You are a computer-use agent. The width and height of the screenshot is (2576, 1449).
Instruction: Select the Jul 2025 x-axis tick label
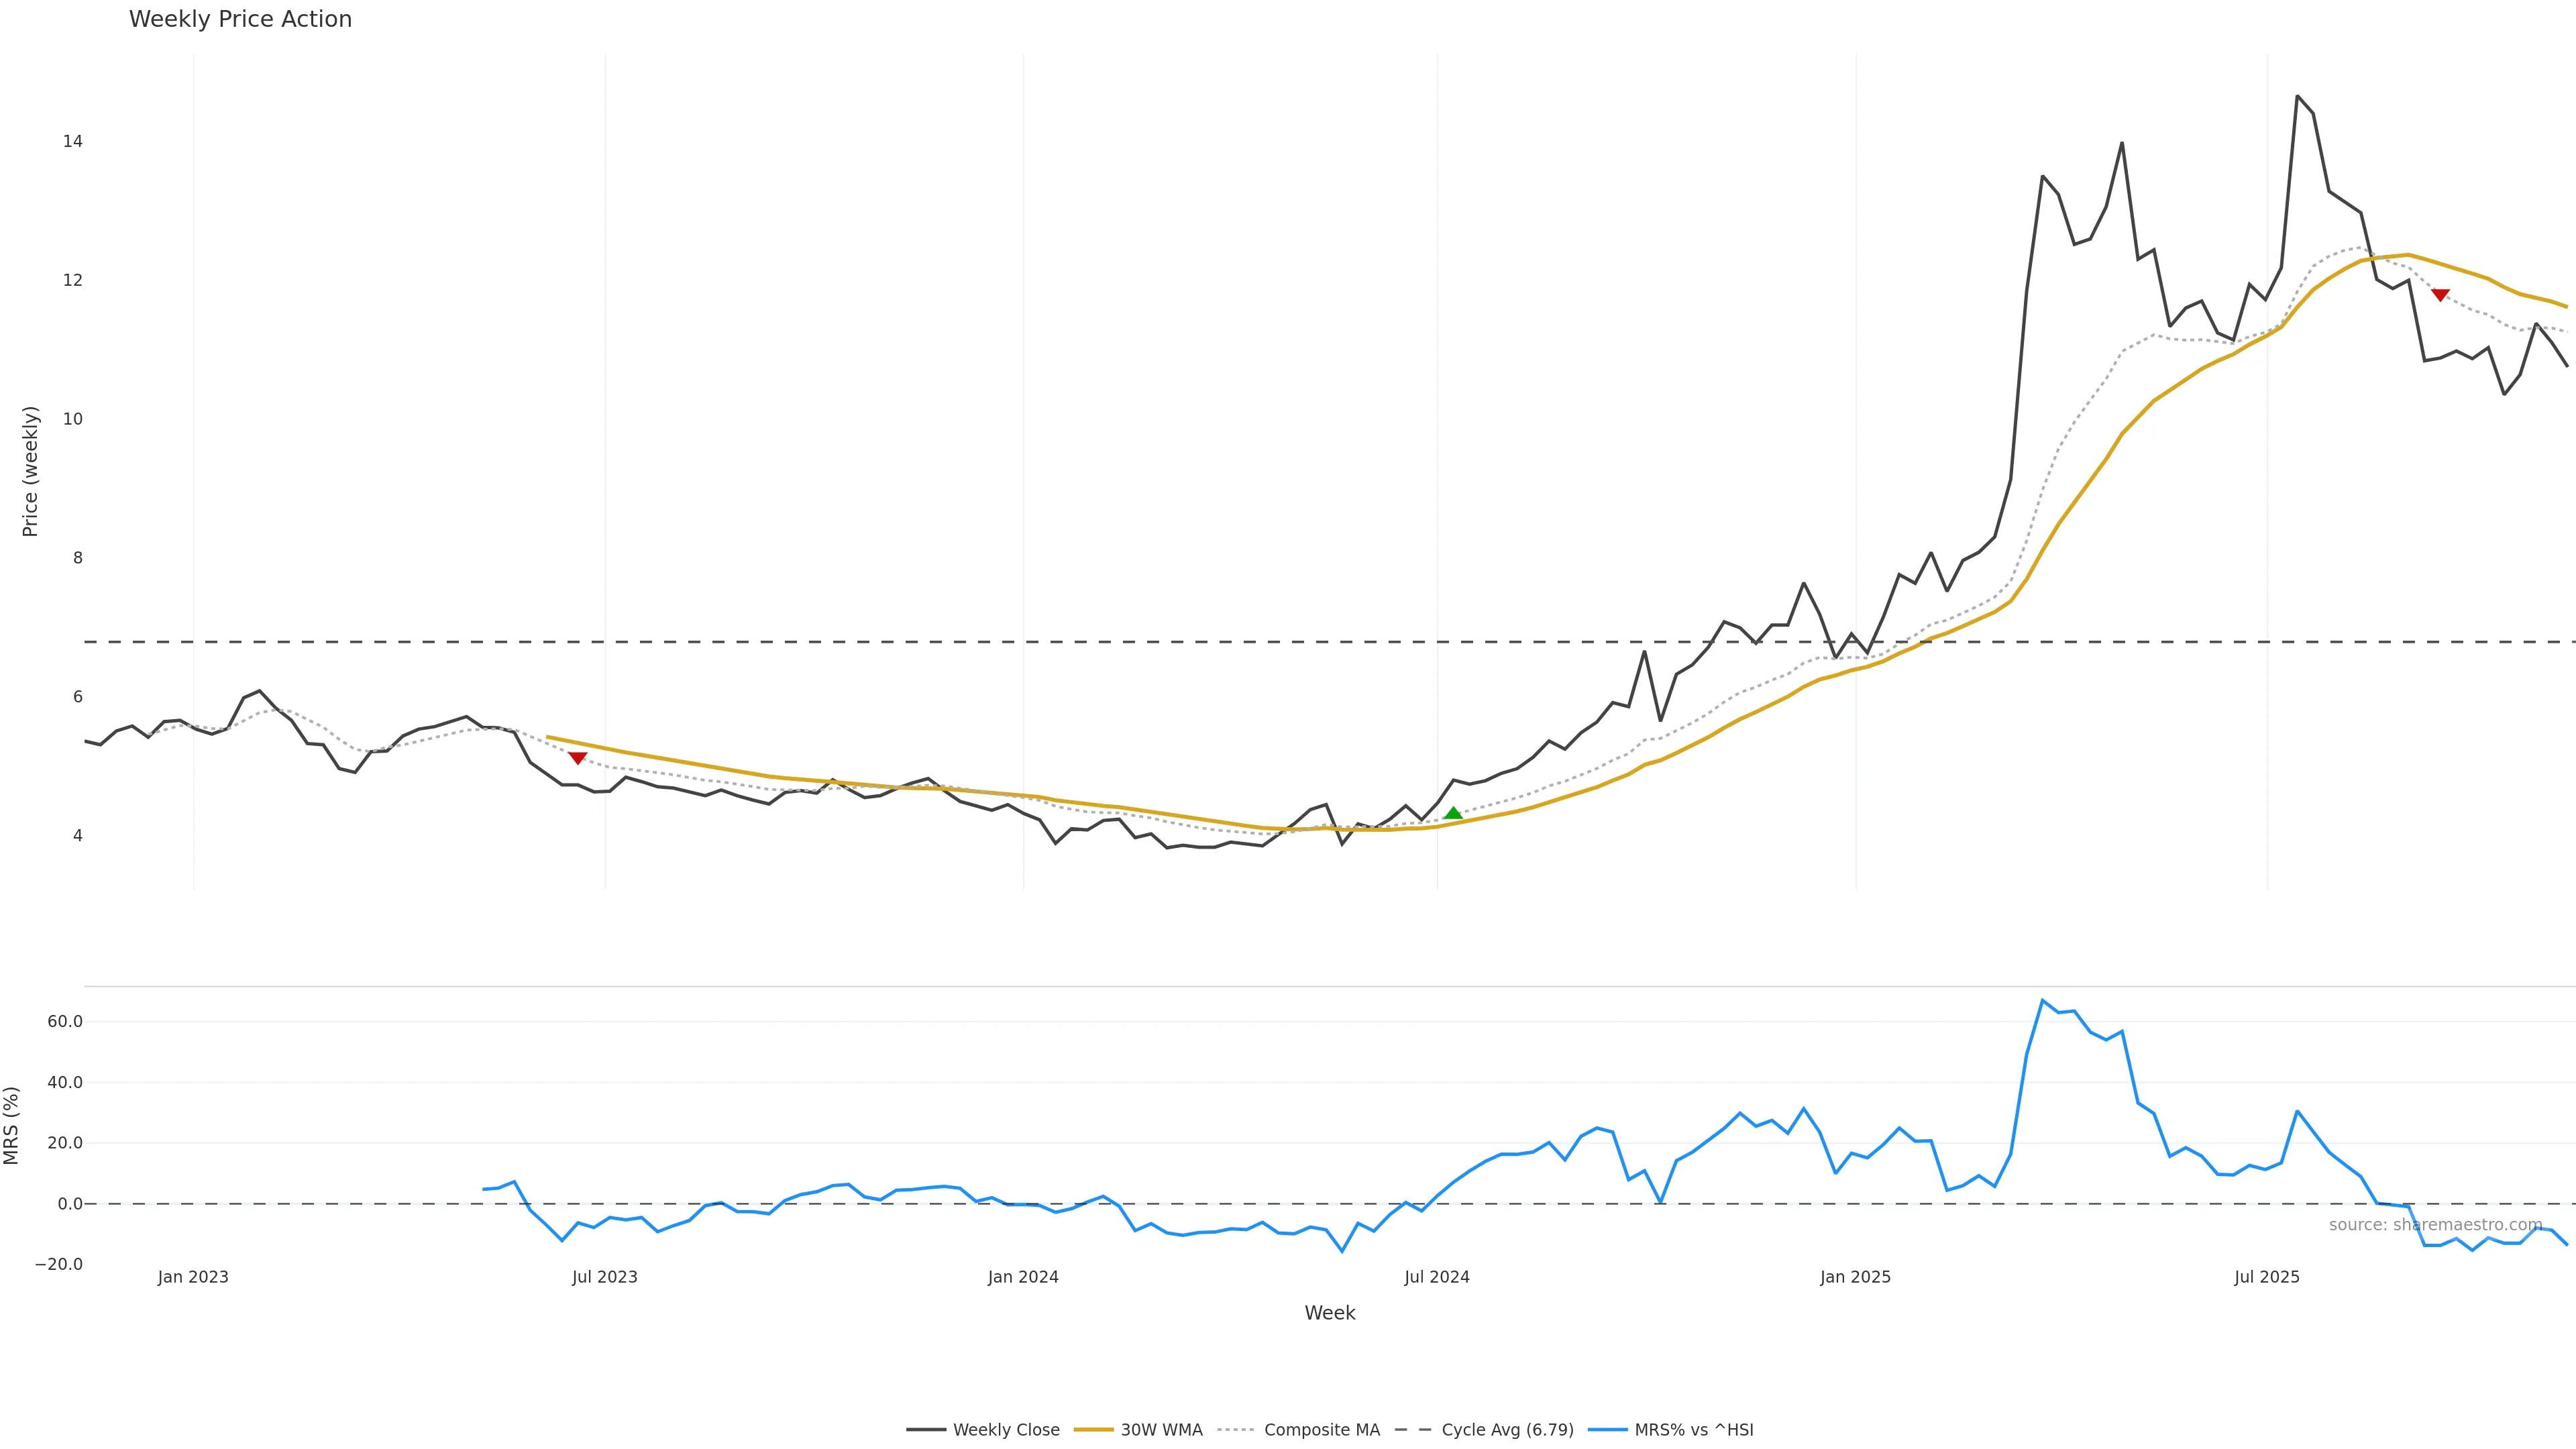[2267, 1277]
